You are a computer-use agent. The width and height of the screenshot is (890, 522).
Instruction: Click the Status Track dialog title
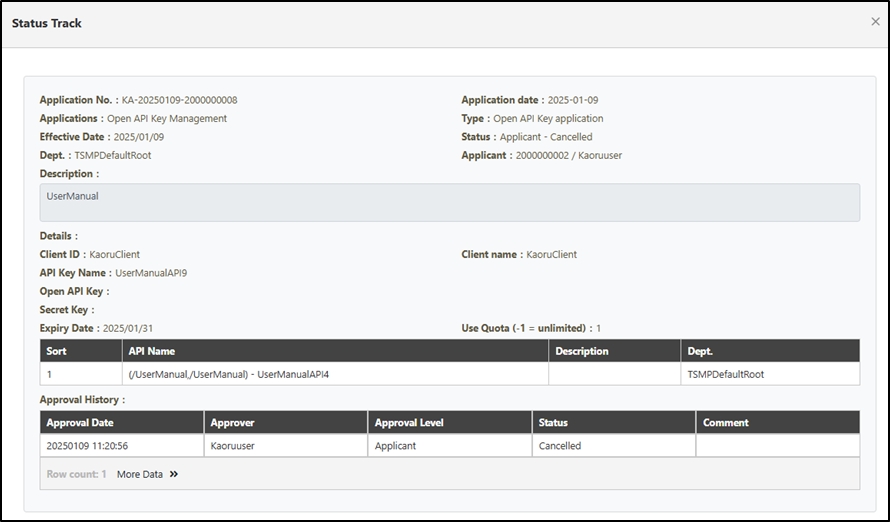[x=47, y=23]
